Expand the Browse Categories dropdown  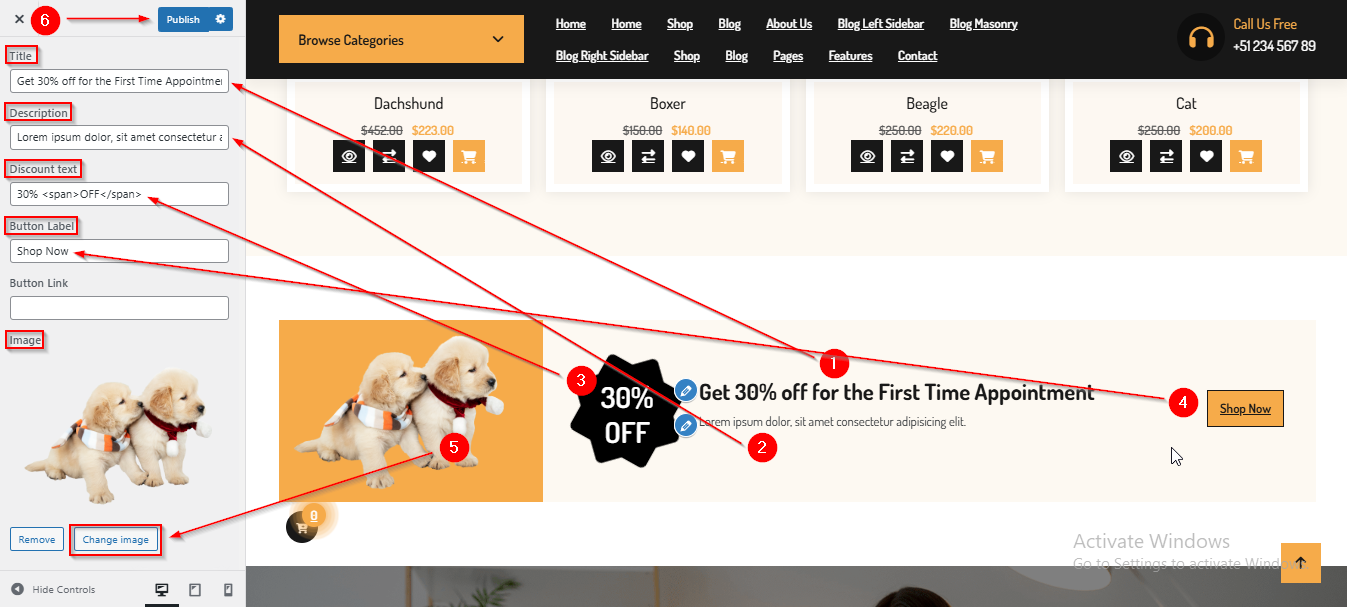coord(401,40)
